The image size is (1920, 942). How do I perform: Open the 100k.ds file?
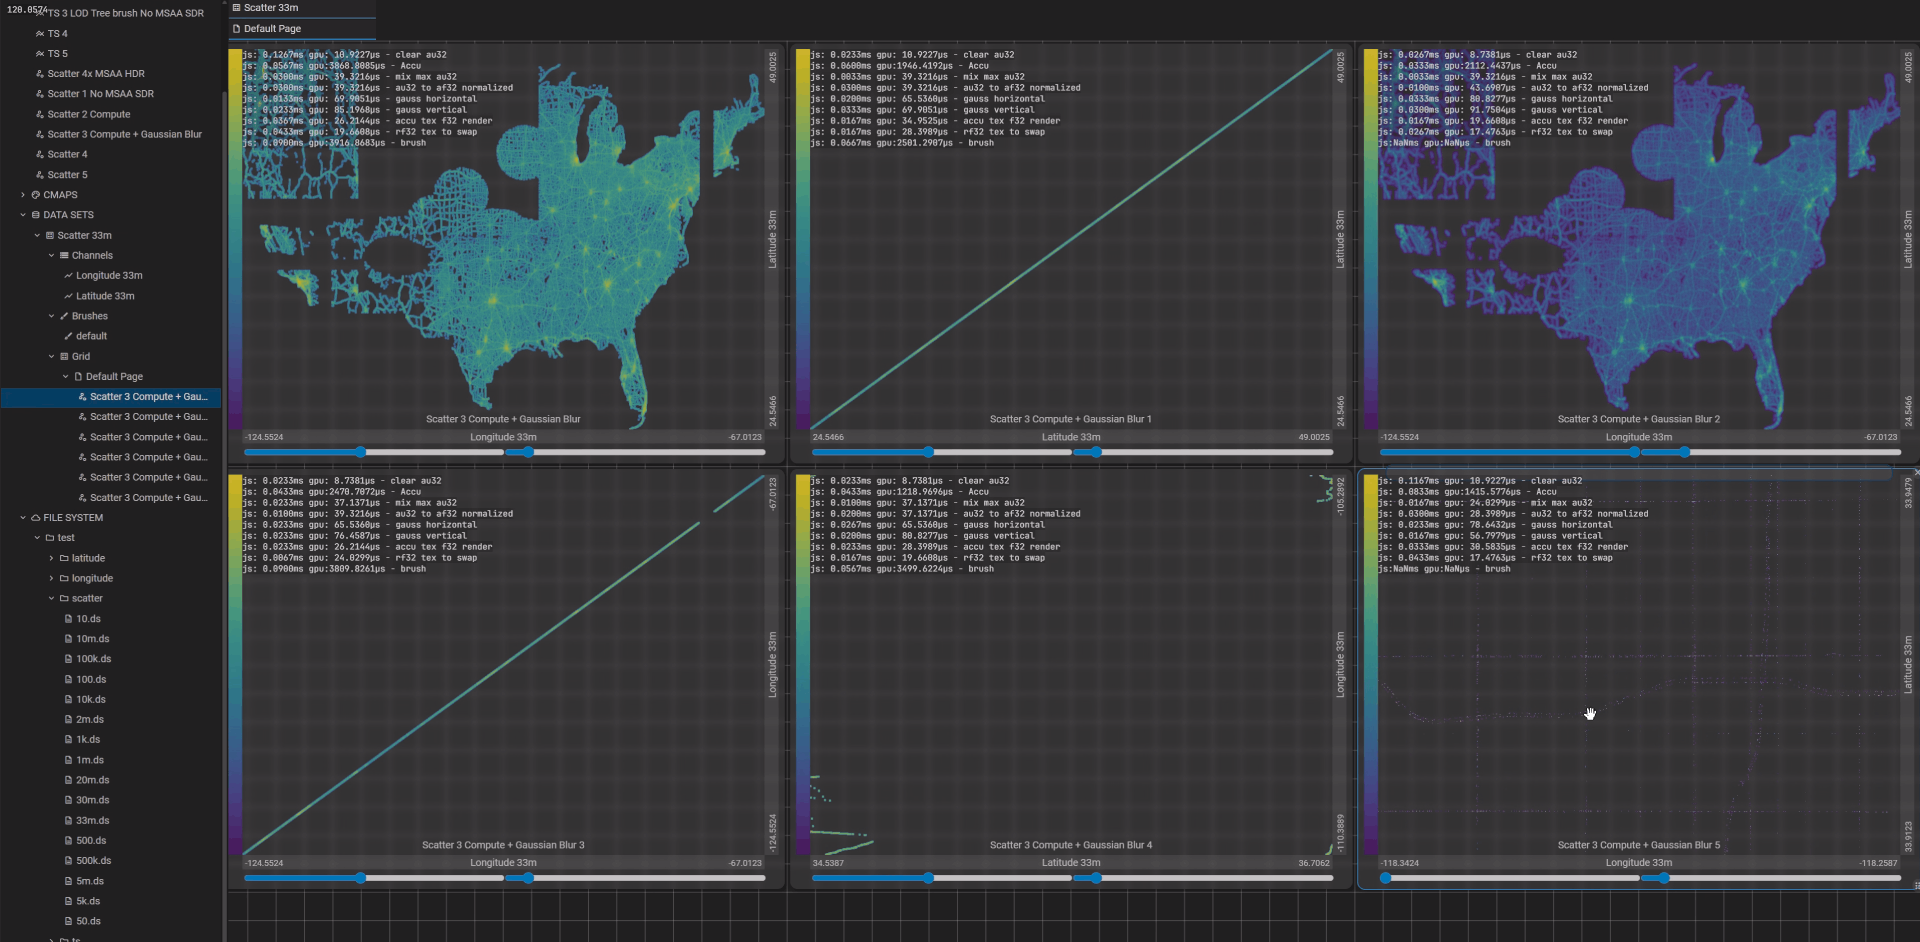tap(93, 659)
